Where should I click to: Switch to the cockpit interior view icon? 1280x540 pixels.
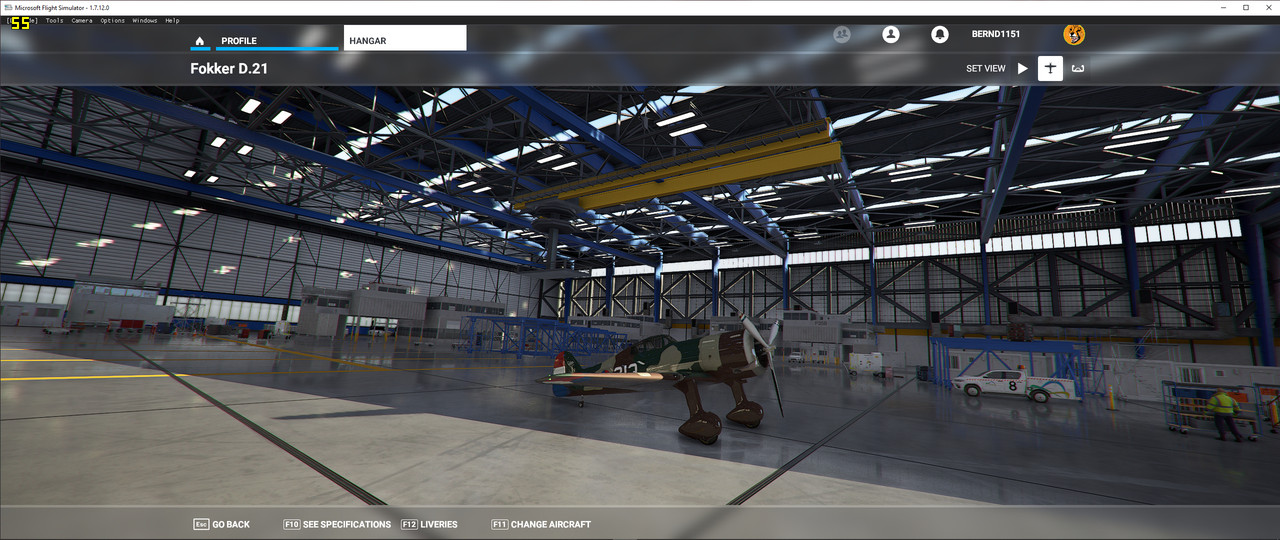(1077, 69)
